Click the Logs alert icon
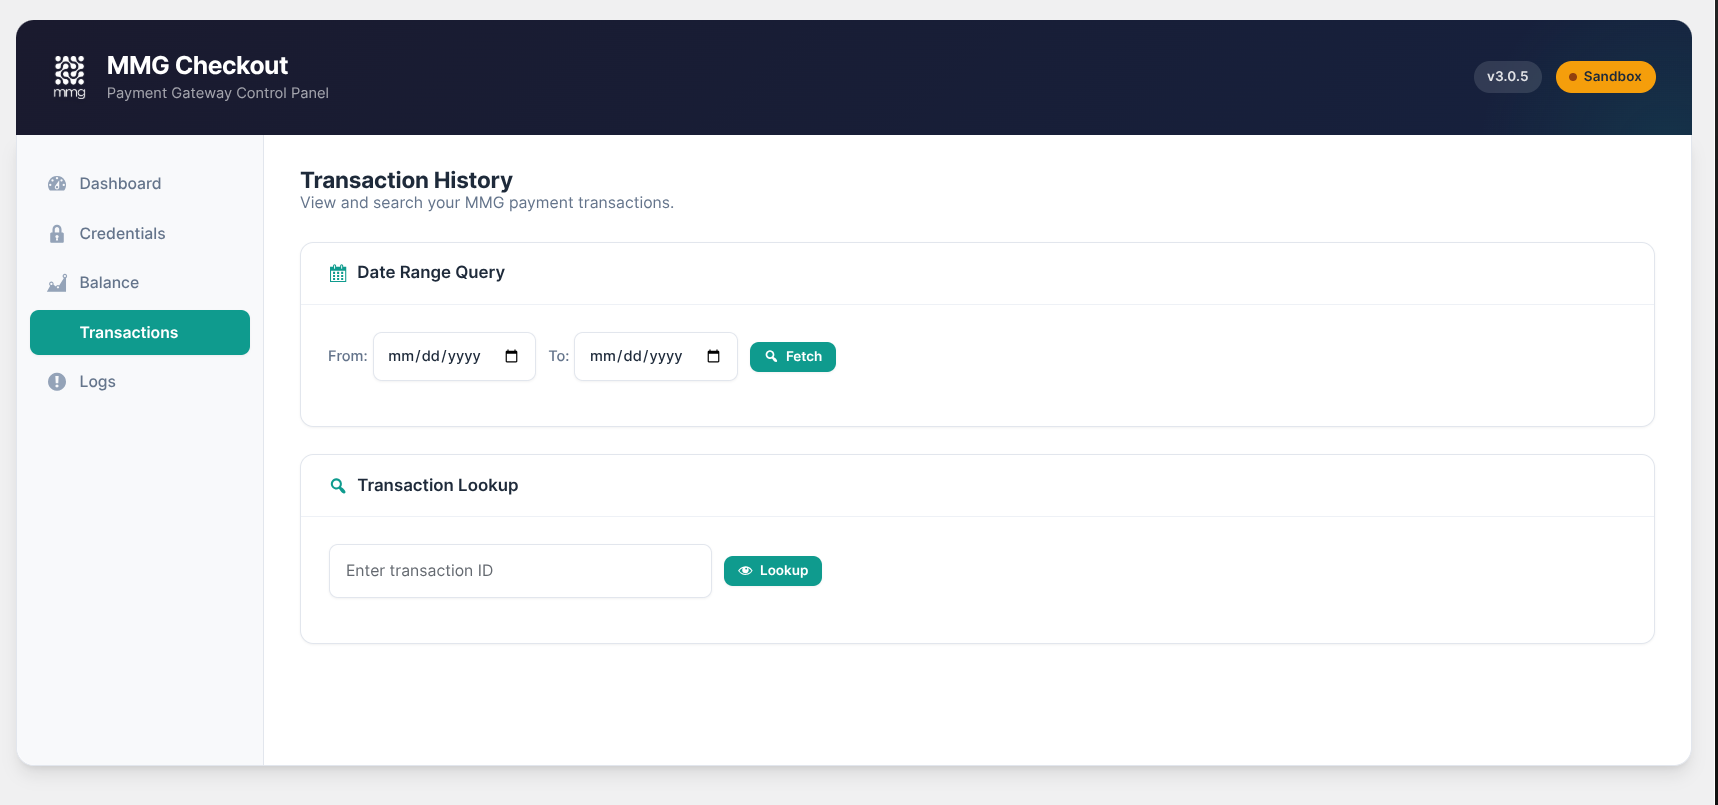The height and width of the screenshot is (805, 1718). pos(57,382)
